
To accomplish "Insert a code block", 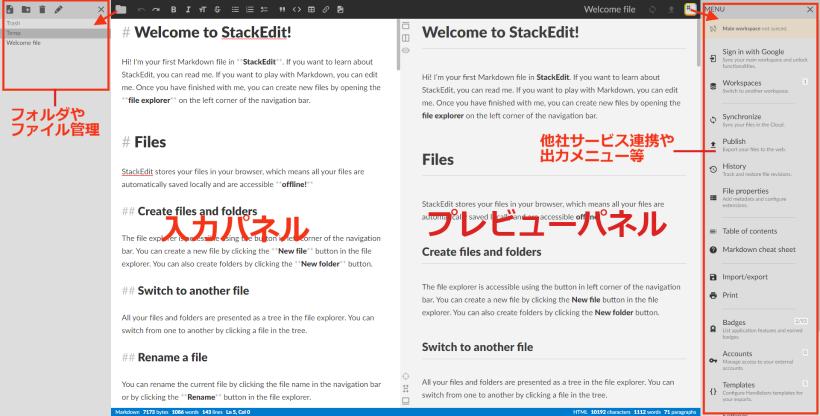I will pos(297,9).
